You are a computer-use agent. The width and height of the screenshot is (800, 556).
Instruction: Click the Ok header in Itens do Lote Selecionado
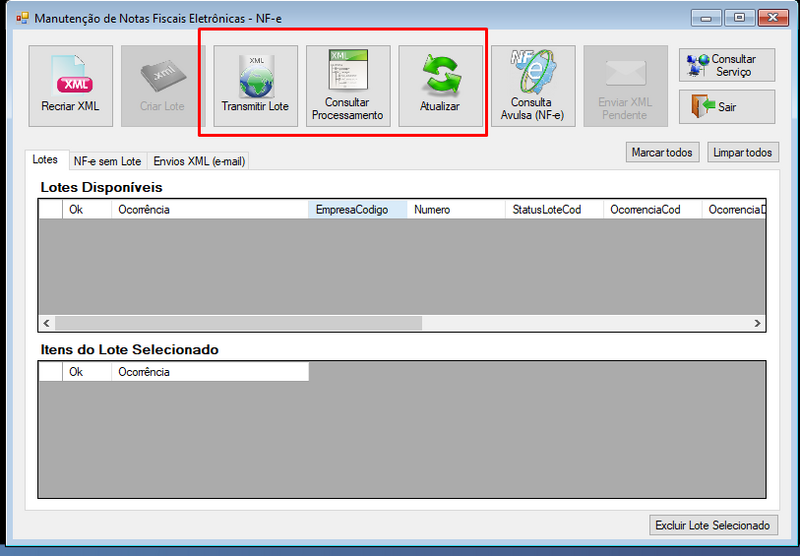tap(87, 372)
